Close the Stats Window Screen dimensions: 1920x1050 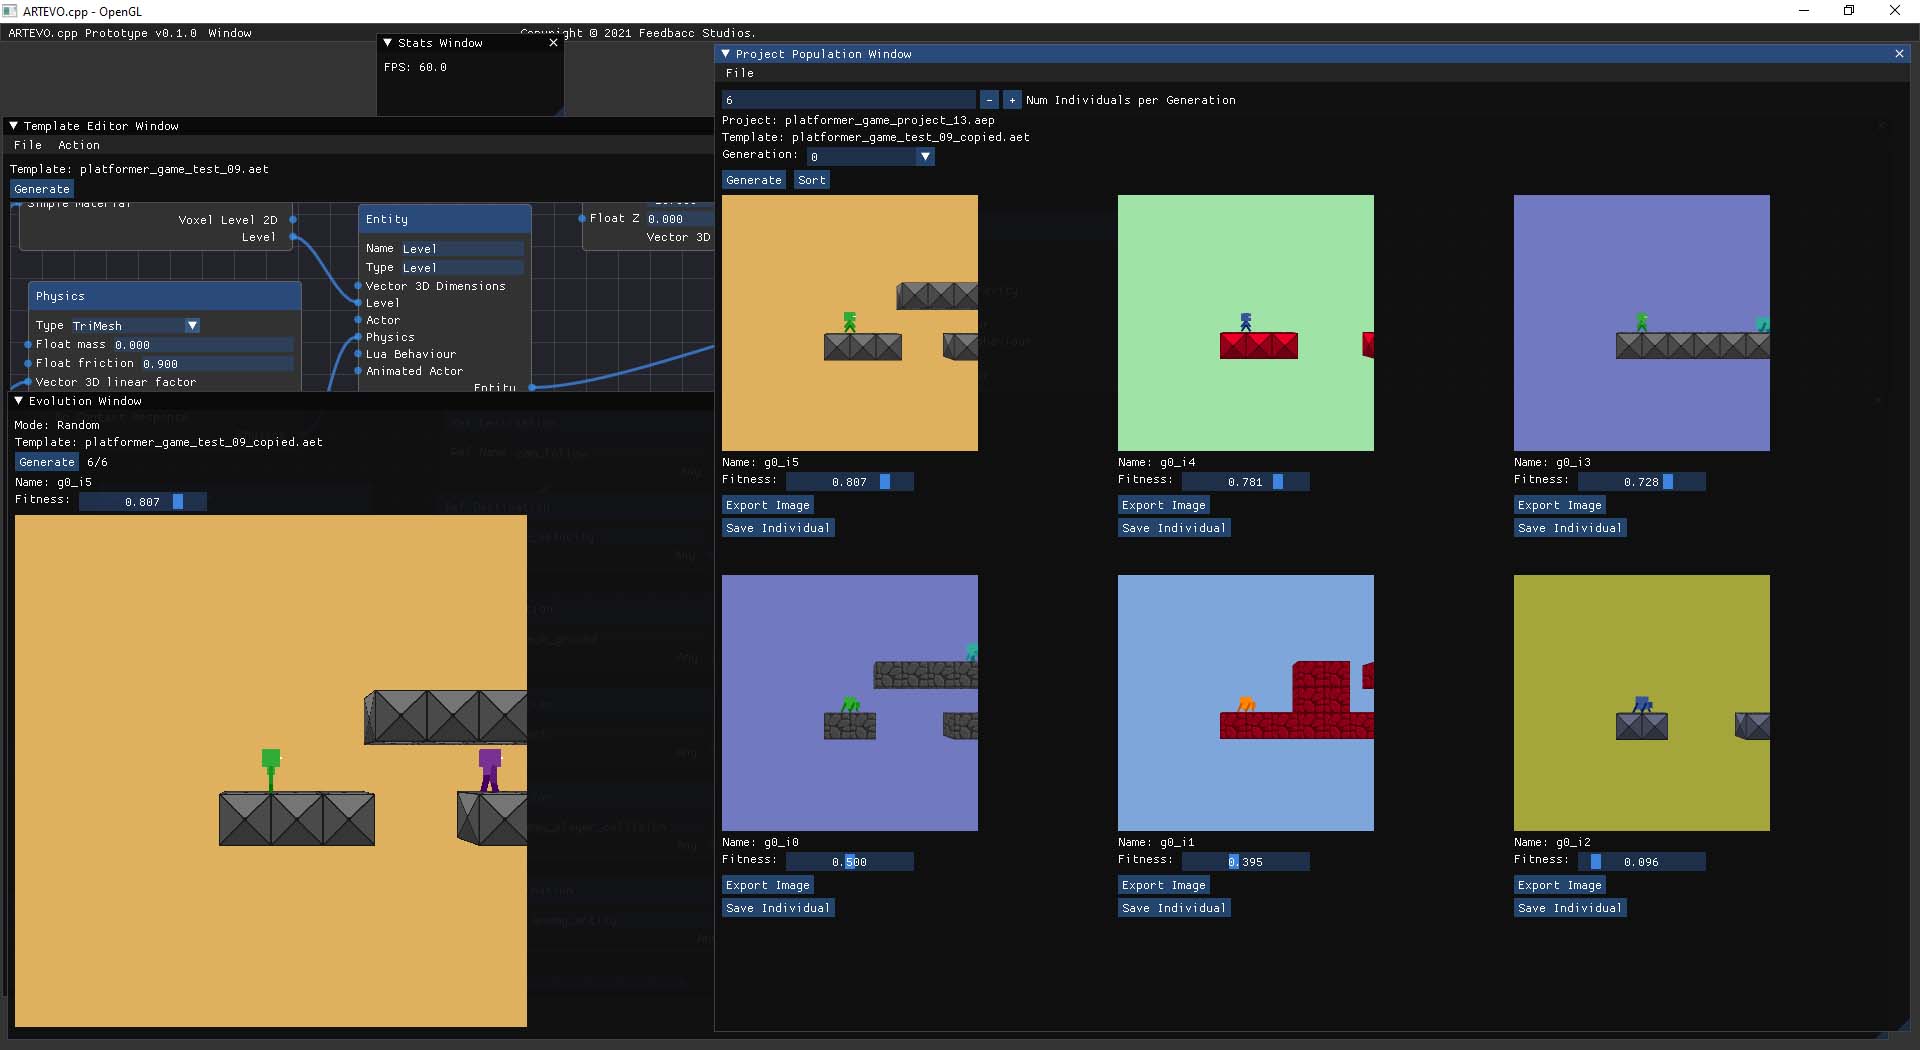pos(553,43)
